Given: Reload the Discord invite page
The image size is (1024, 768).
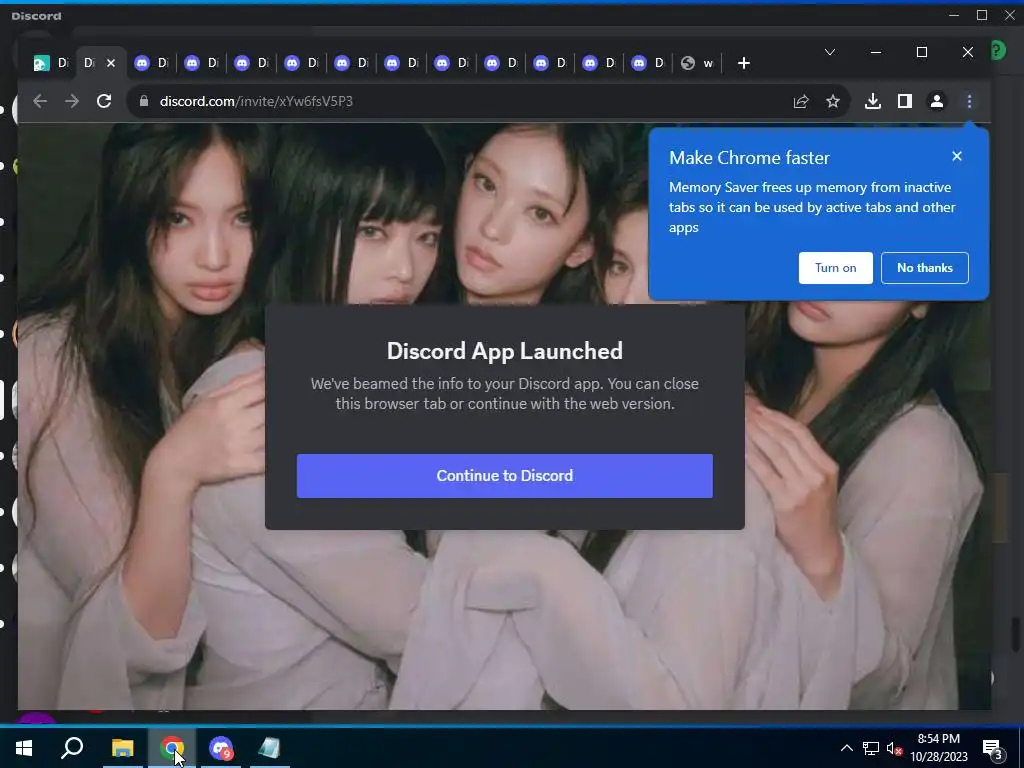Looking at the screenshot, I should point(104,101).
